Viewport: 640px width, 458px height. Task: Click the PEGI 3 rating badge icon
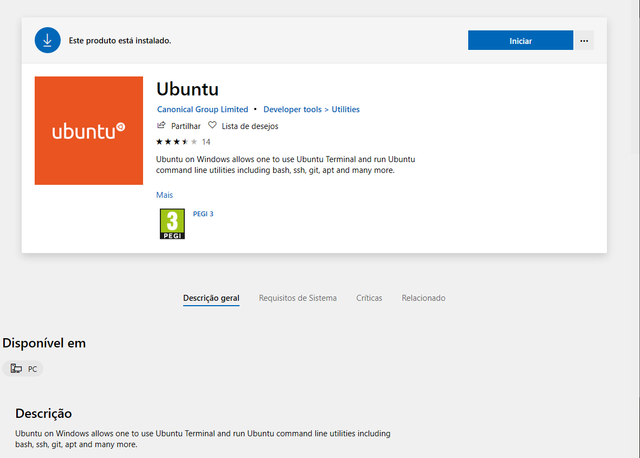[x=172, y=224]
